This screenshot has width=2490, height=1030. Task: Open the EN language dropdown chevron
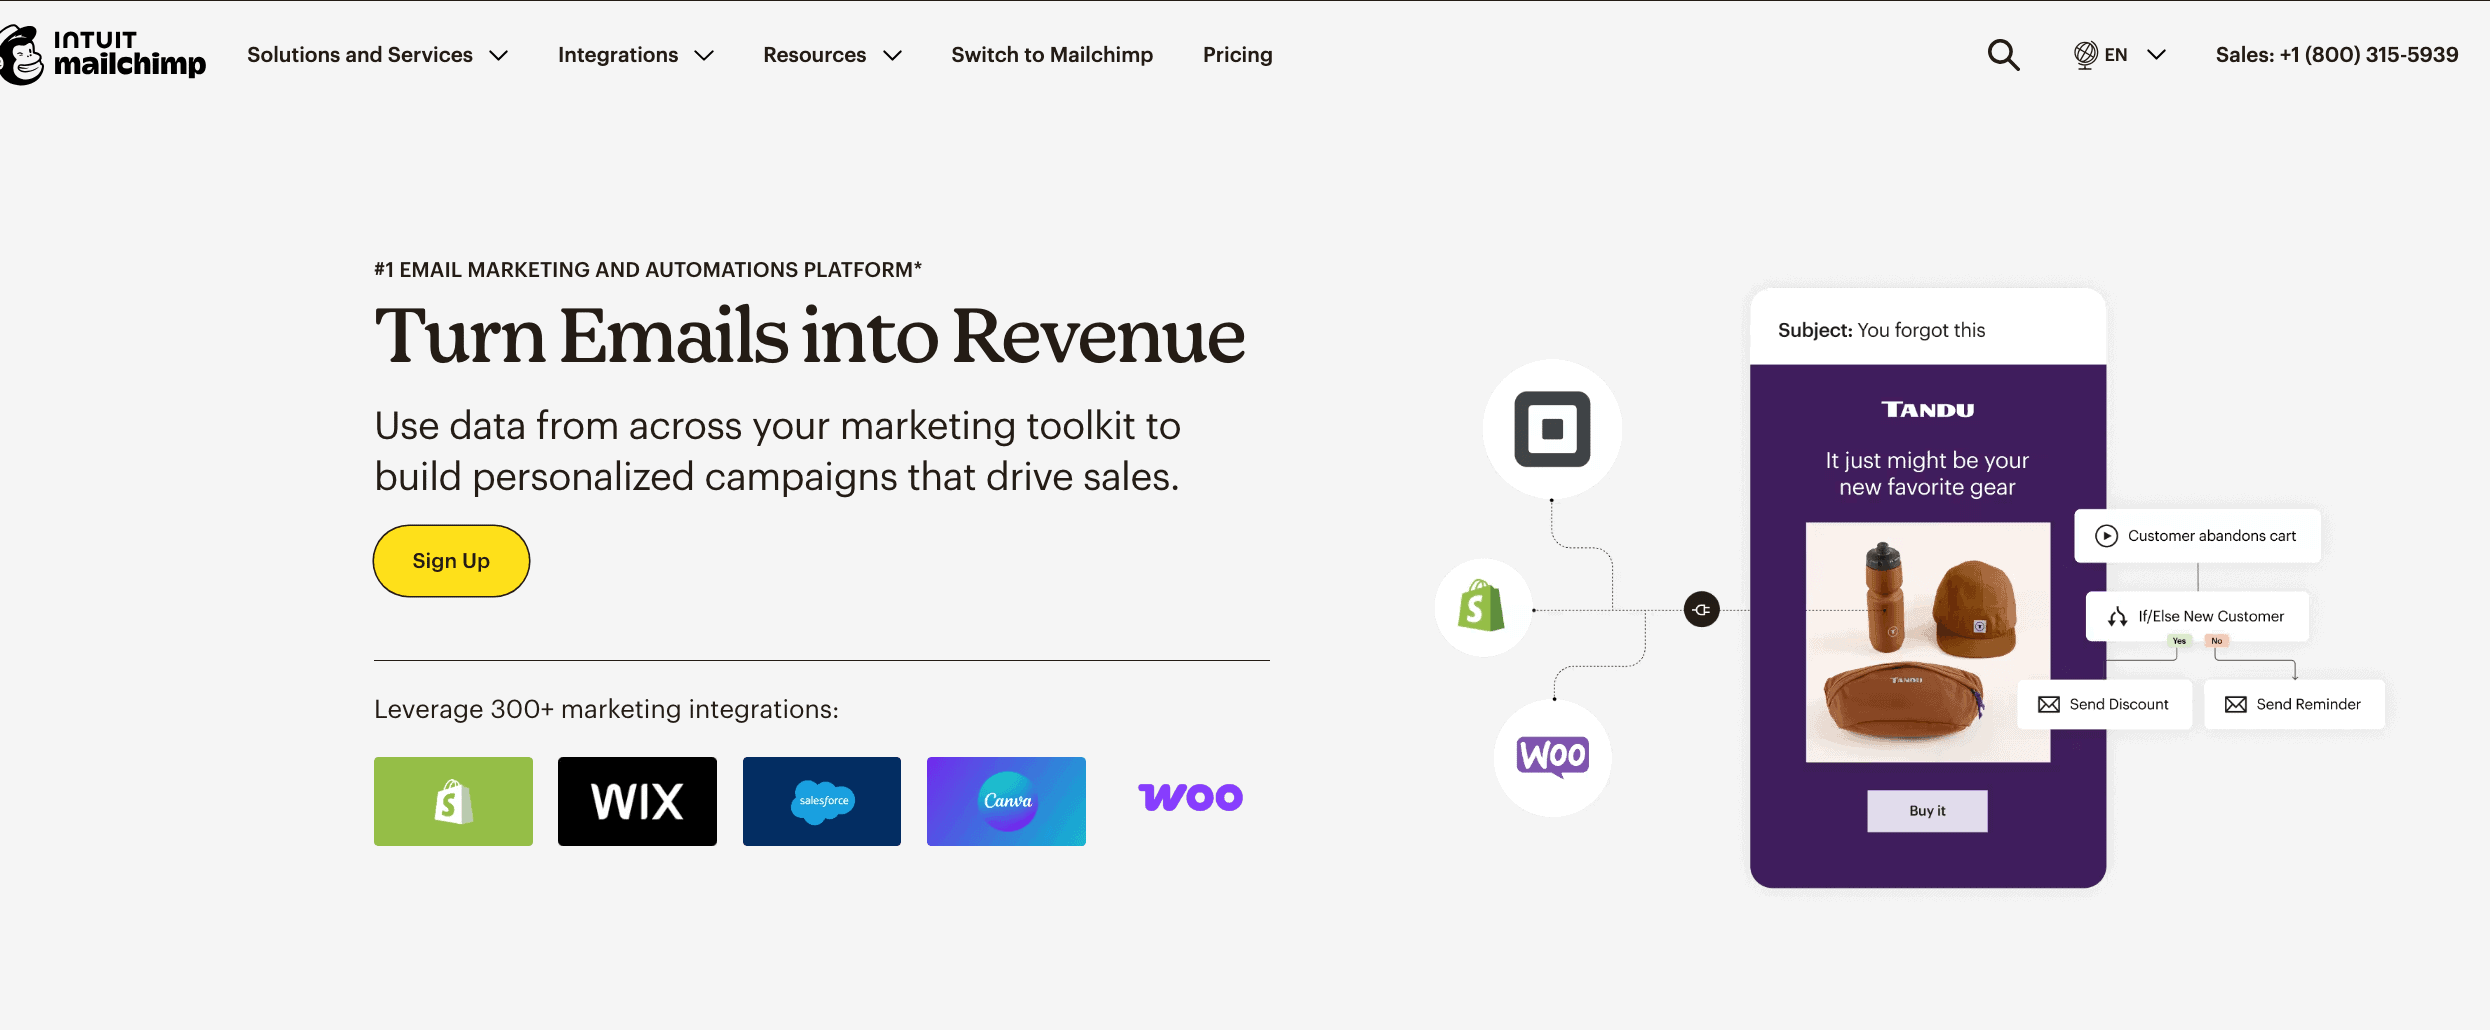coord(2156,55)
